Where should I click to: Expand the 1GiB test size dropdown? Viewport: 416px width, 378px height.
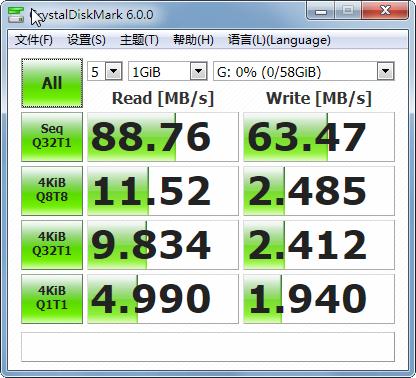[199, 71]
